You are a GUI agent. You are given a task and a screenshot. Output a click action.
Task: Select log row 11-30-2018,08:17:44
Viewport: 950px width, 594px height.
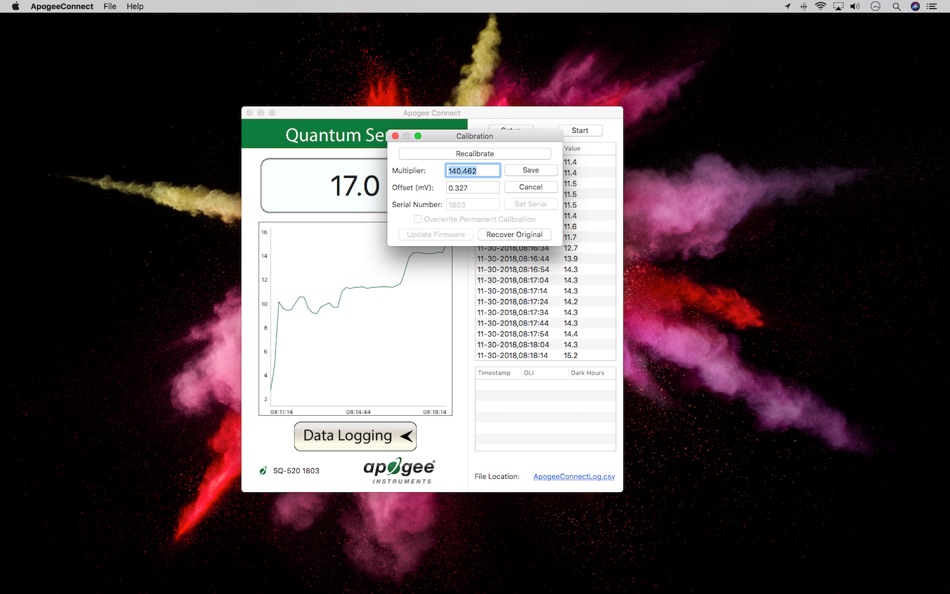click(x=545, y=323)
